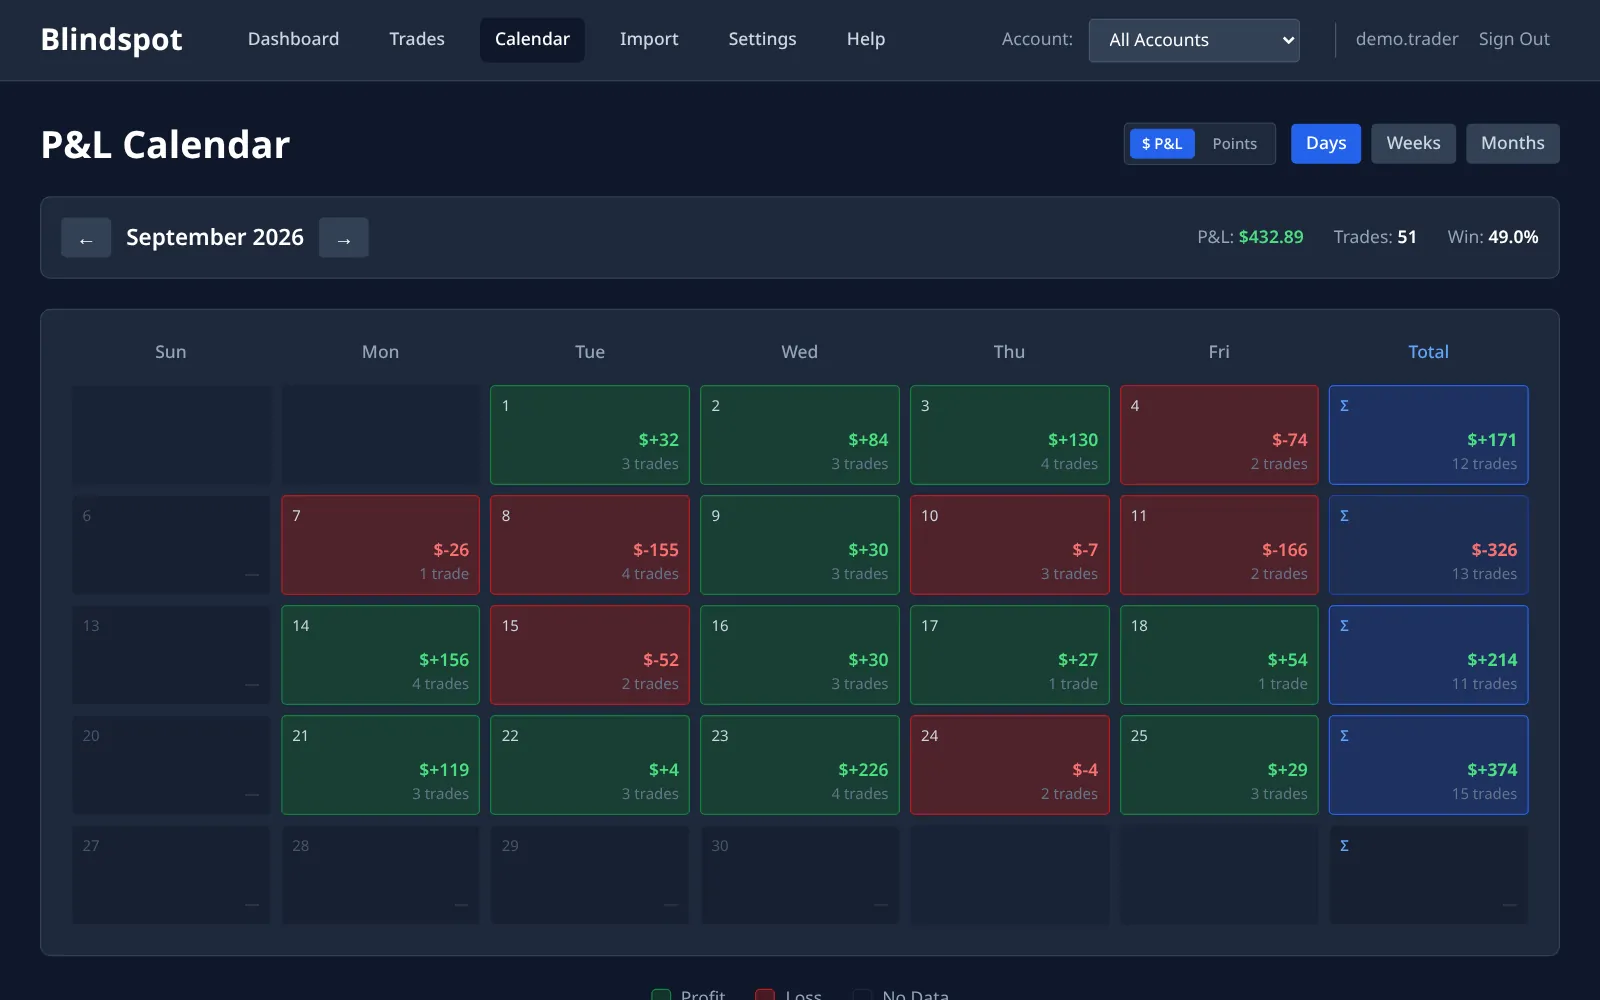Open September 1 day cell $+32
The height and width of the screenshot is (1000, 1600).
coord(590,435)
